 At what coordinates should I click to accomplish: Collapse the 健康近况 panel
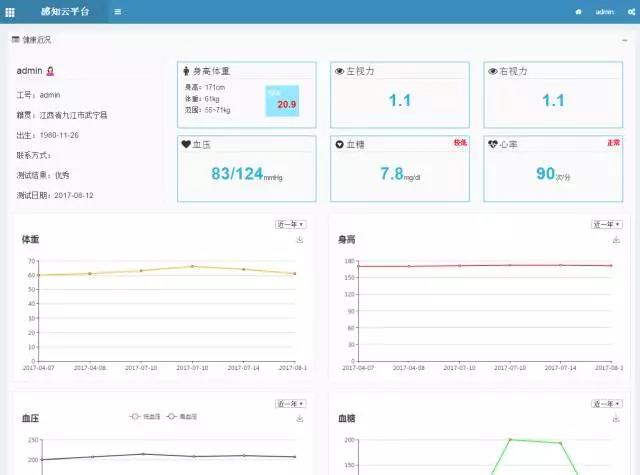coord(624,40)
